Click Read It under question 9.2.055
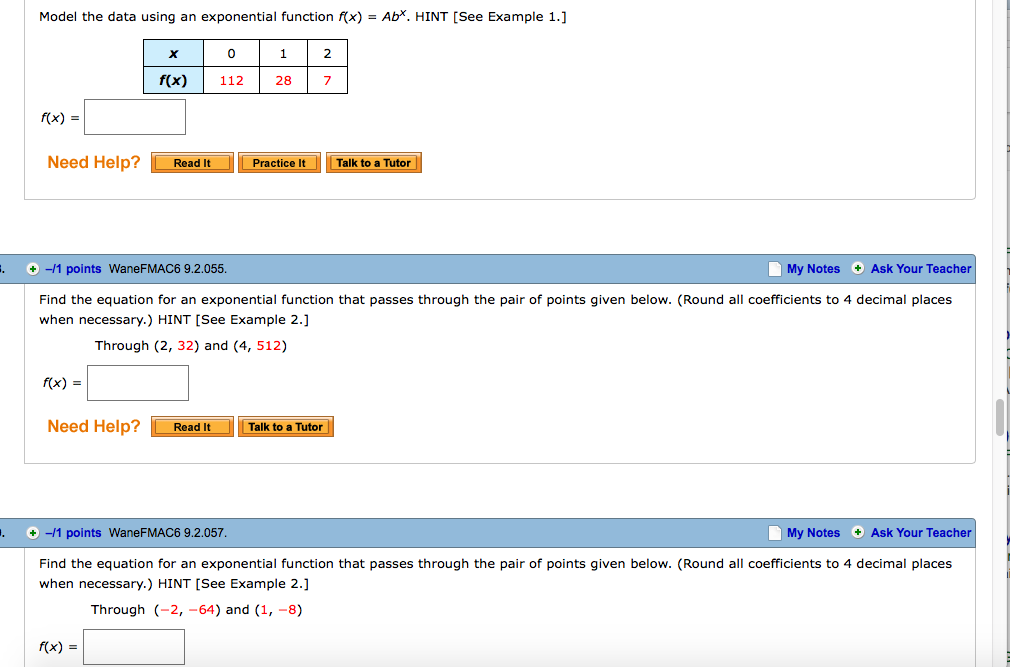The image size is (1010, 667). tap(192, 427)
